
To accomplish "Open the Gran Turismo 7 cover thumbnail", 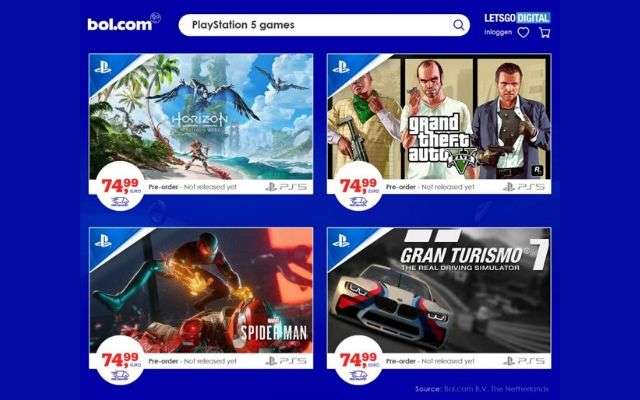I will tap(439, 291).
